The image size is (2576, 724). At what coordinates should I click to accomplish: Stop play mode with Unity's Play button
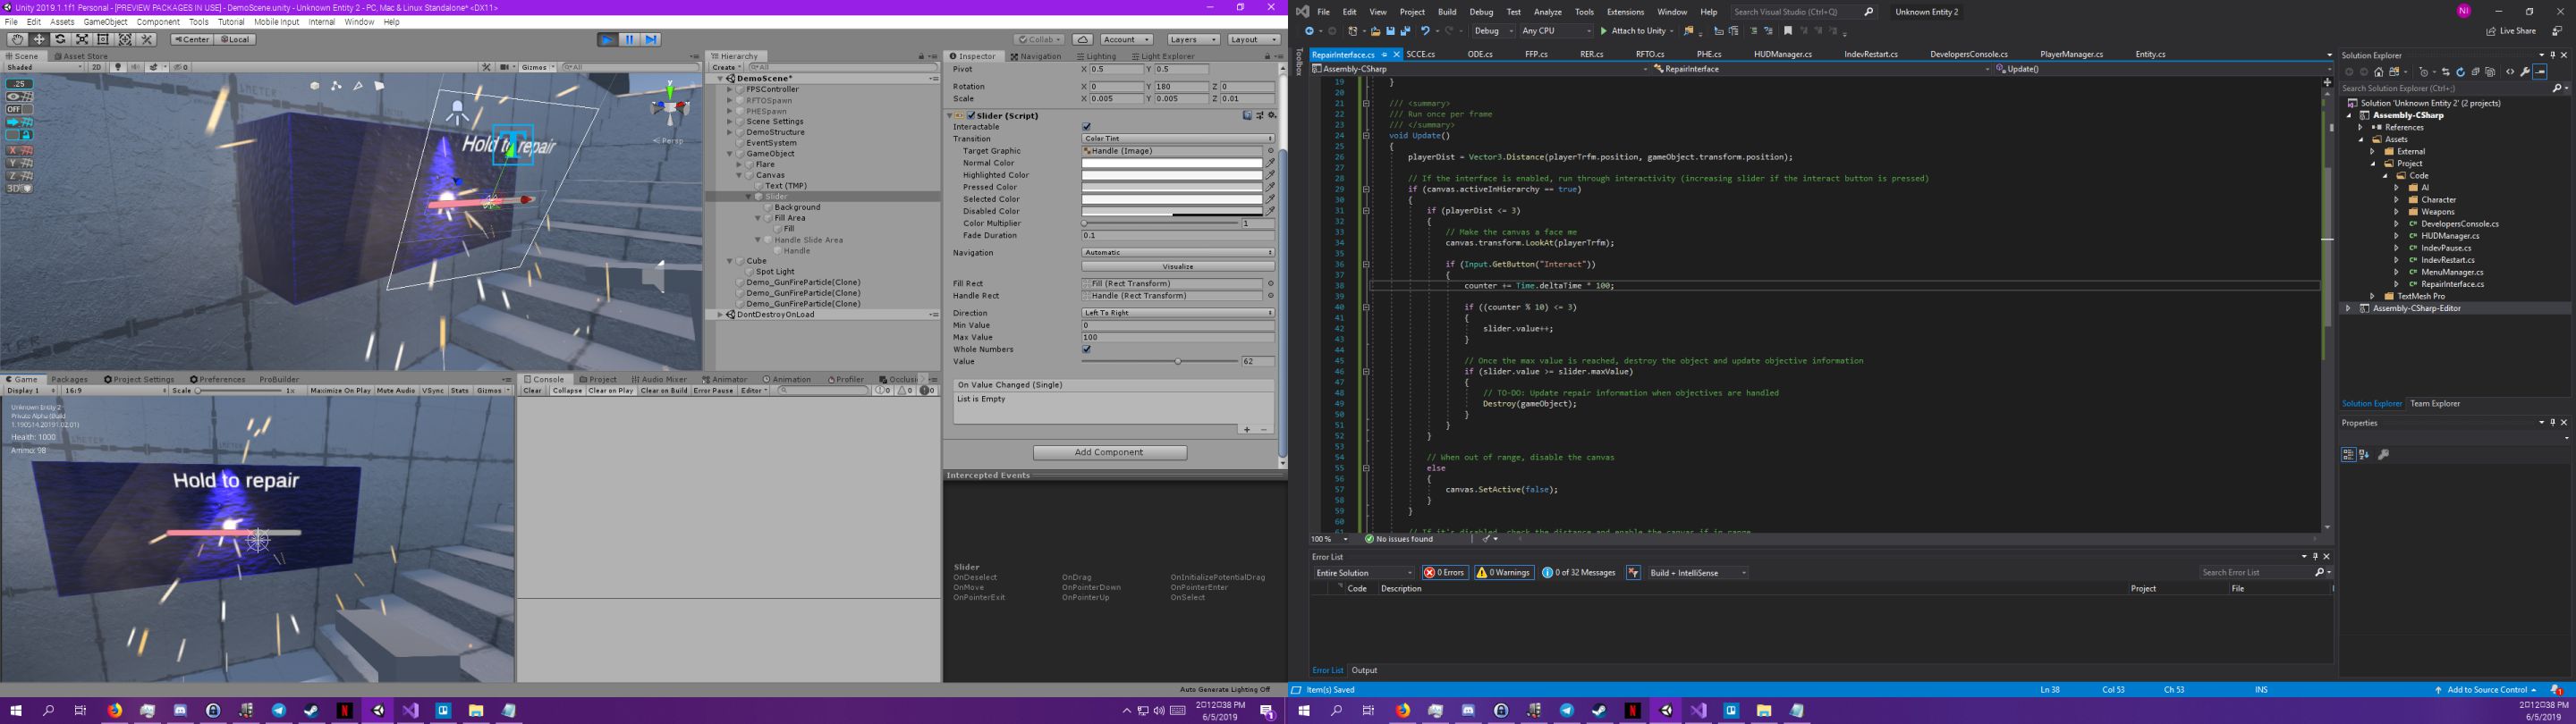tap(607, 39)
